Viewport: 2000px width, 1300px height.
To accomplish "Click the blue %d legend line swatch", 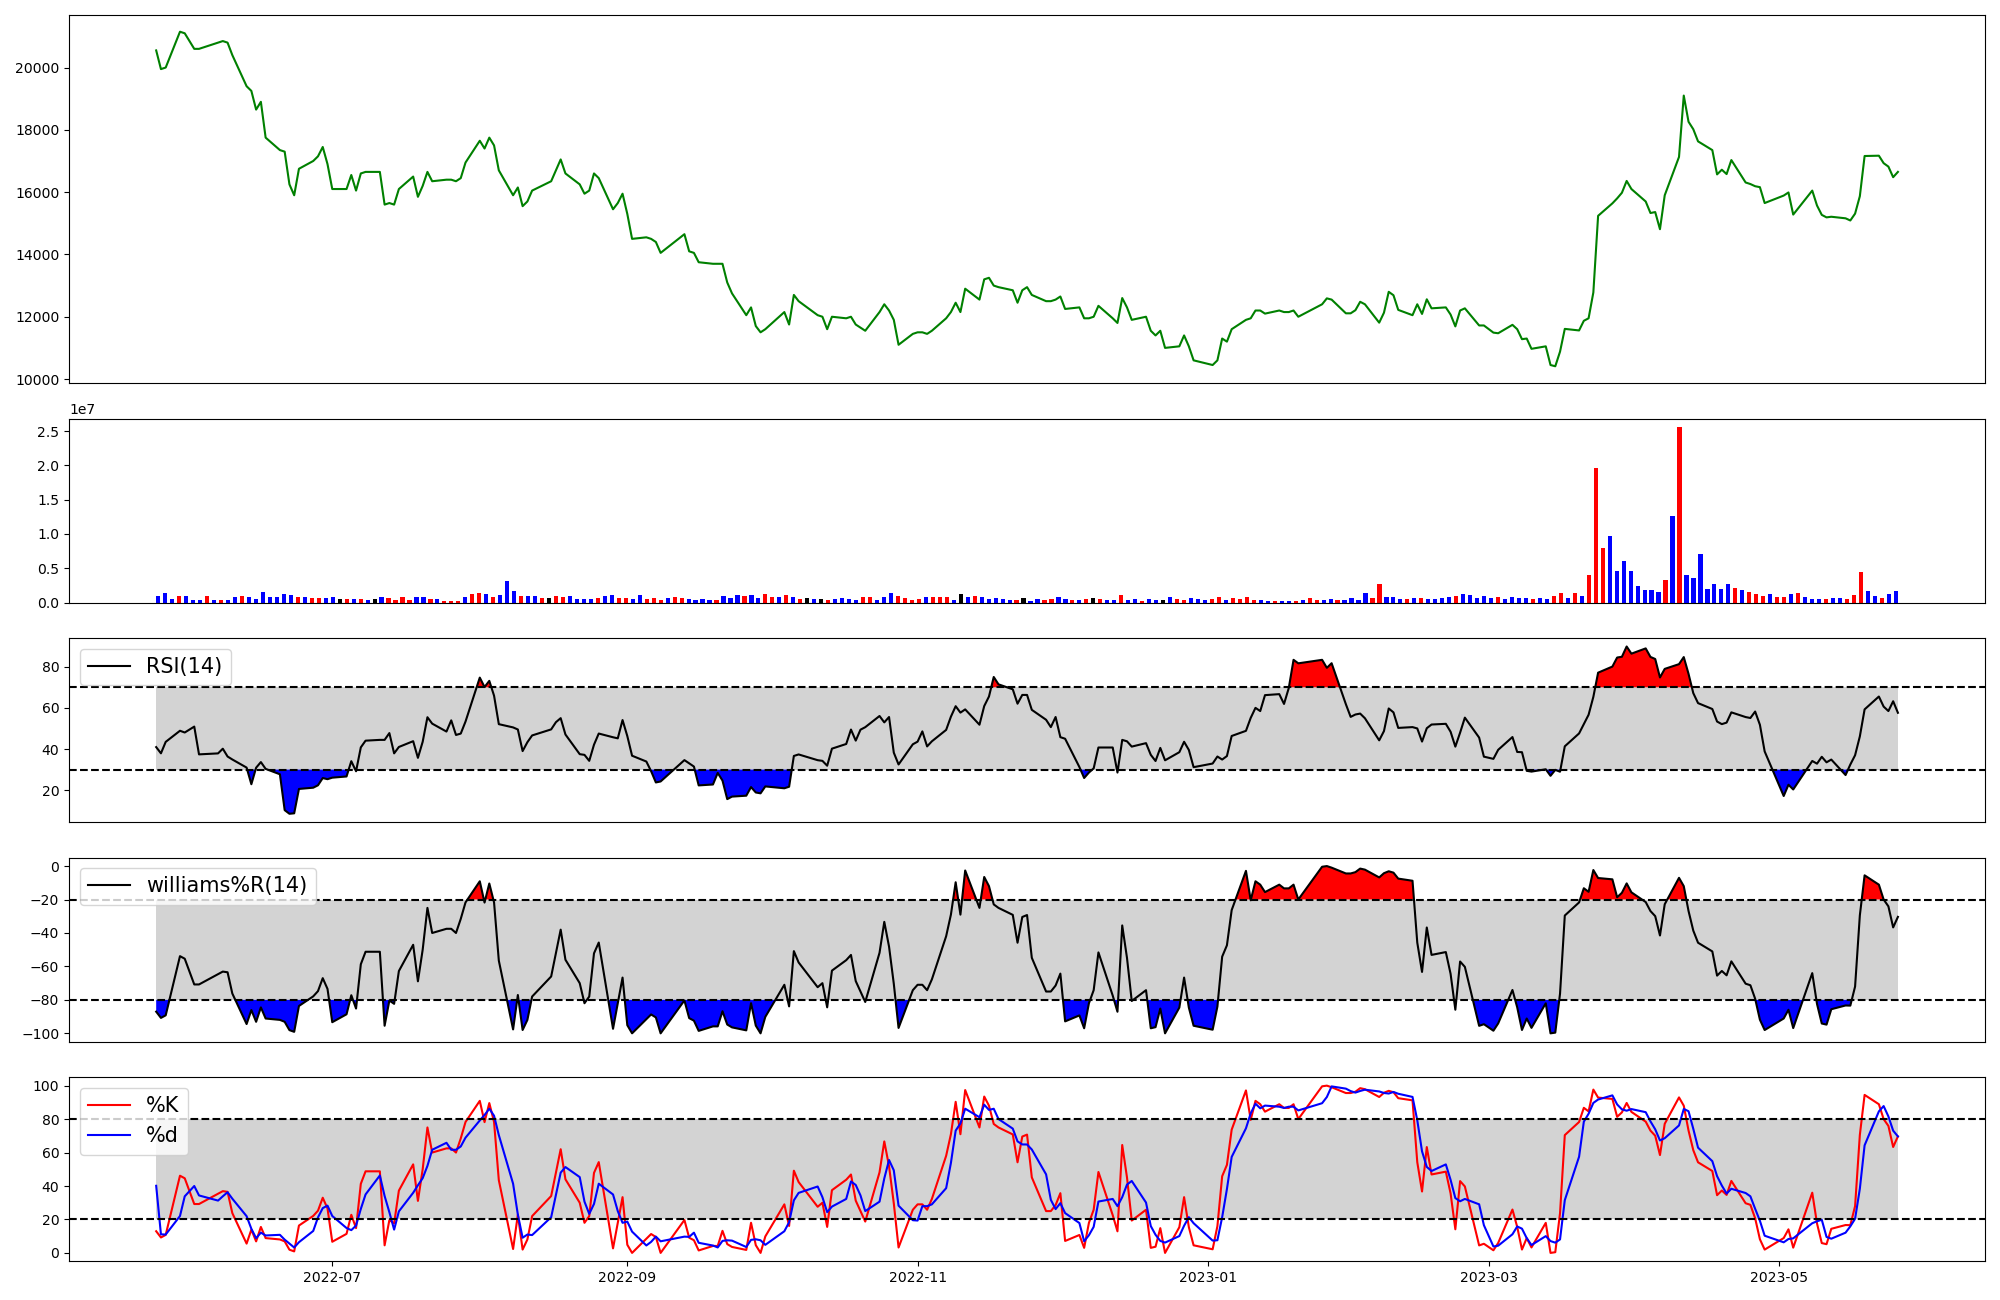I will [x=109, y=1135].
